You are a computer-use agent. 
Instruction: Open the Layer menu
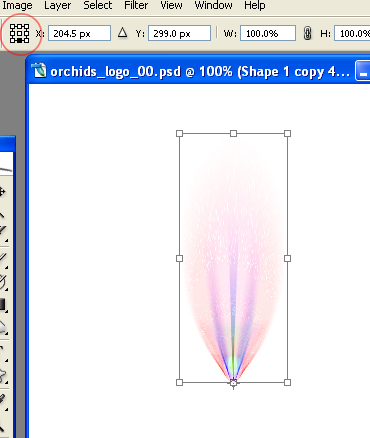58,5
